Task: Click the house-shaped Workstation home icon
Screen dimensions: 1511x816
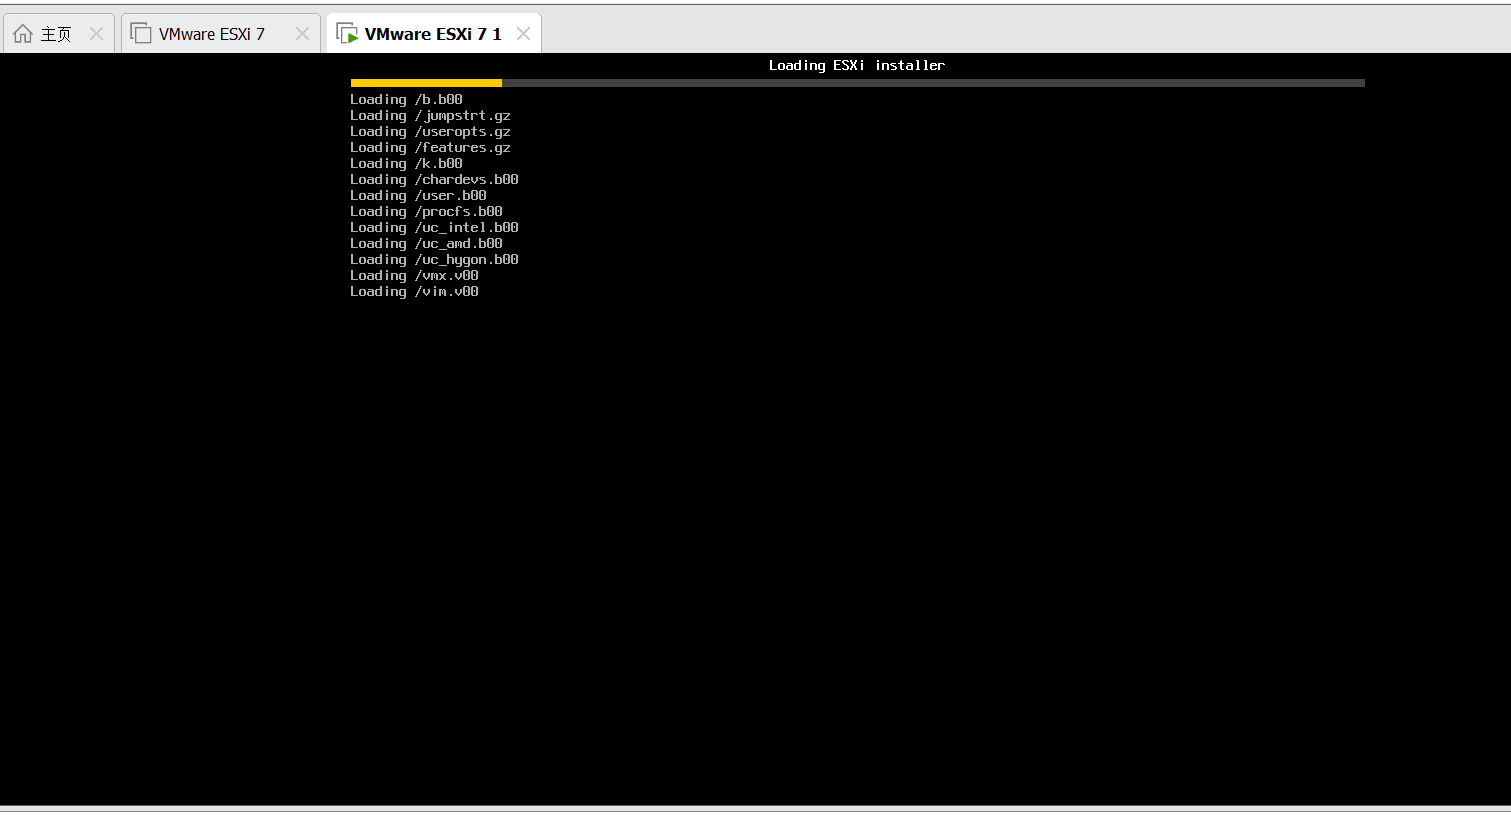Action: (x=22, y=32)
